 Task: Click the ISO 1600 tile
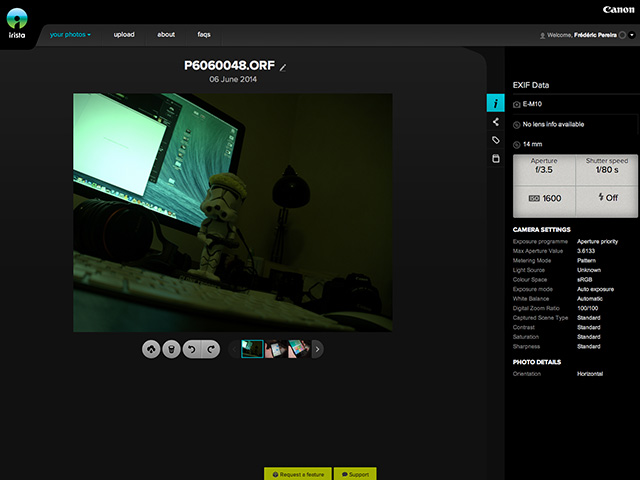544,201
